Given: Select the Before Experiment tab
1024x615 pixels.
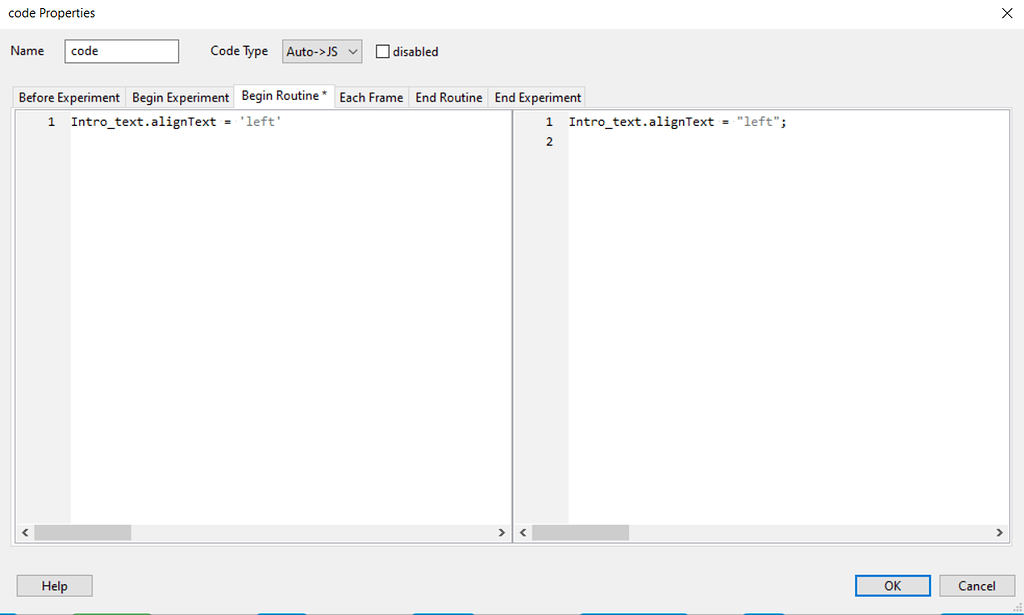Looking at the screenshot, I should pyautogui.click(x=67, y=97).
